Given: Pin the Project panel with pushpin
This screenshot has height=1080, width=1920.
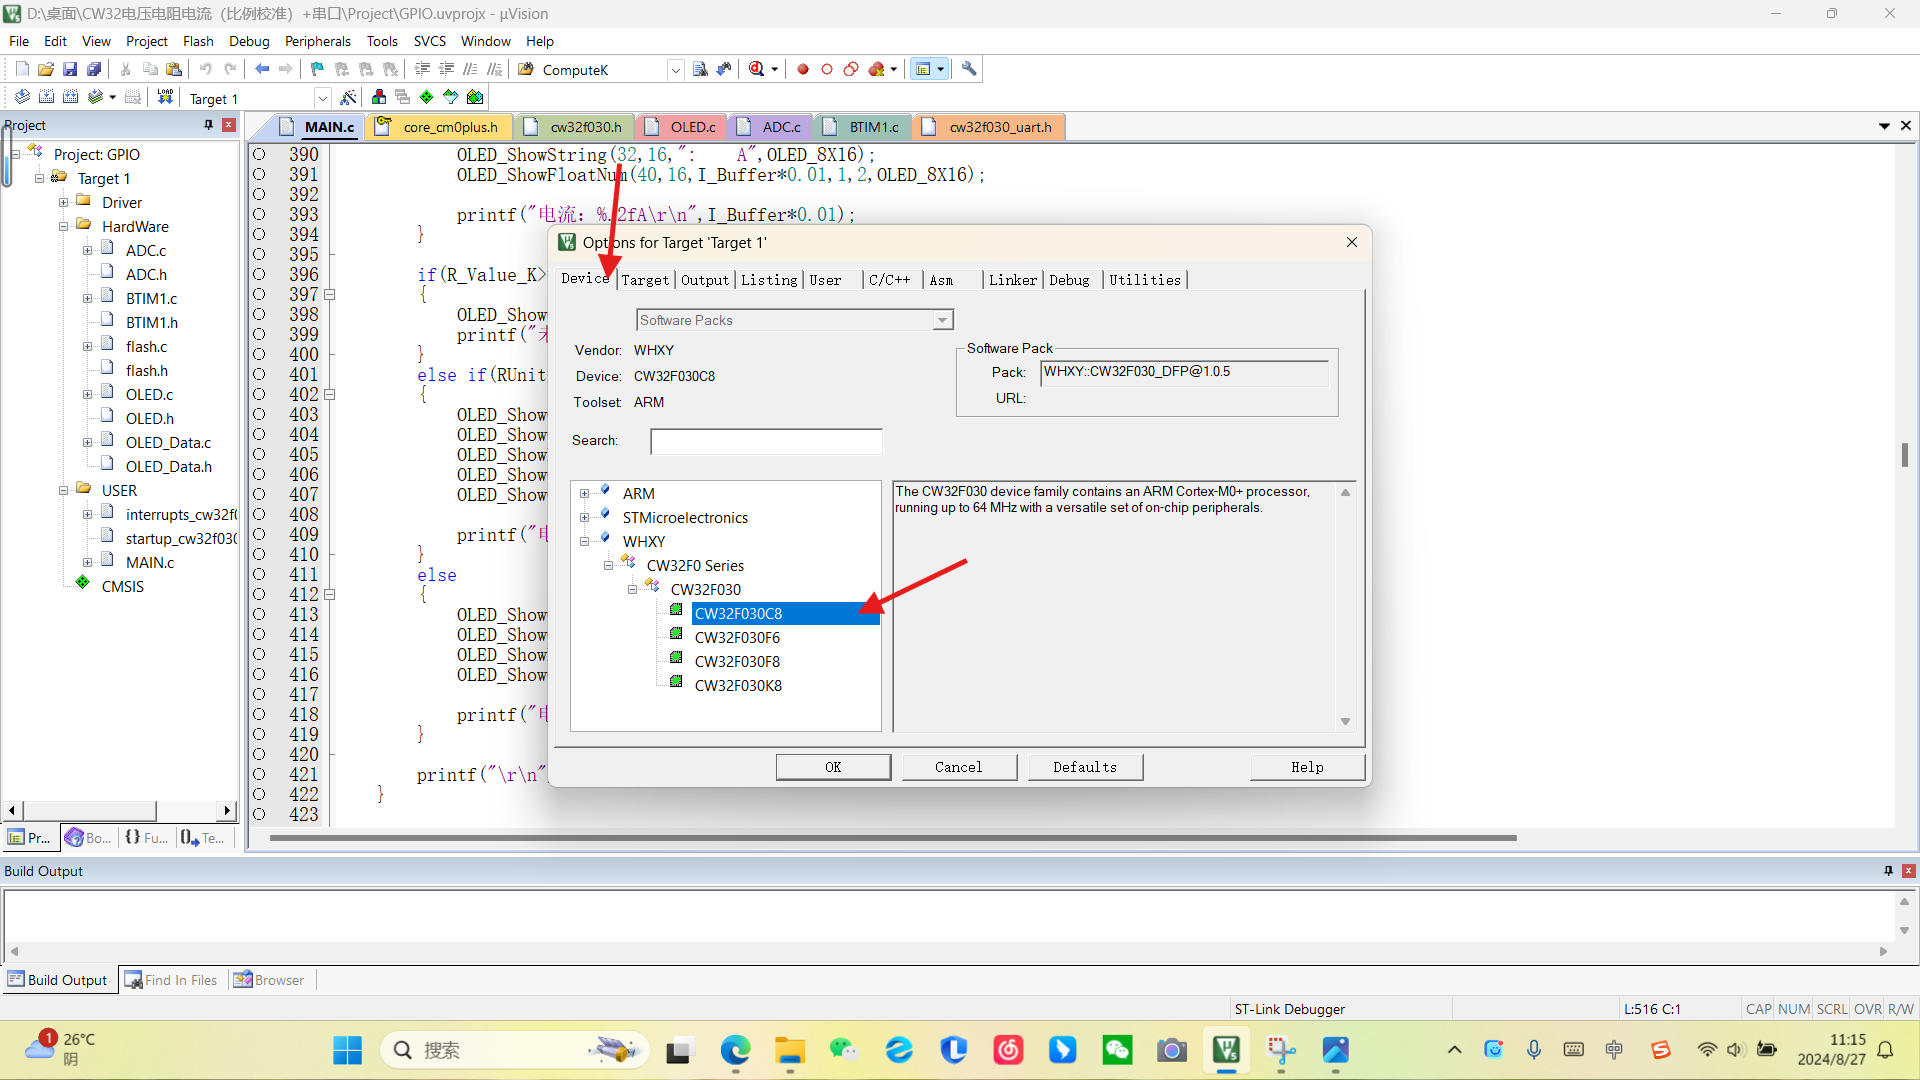Looking at the screenshot, I should click(208, 125).
